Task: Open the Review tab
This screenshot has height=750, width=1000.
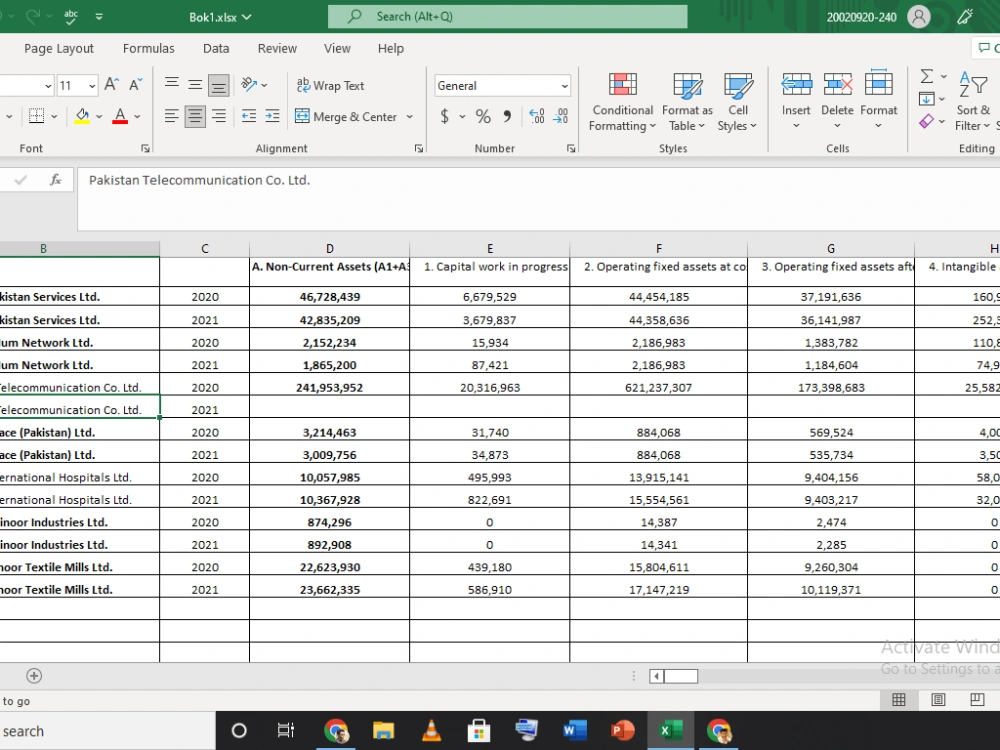Action: coord(277,48)
